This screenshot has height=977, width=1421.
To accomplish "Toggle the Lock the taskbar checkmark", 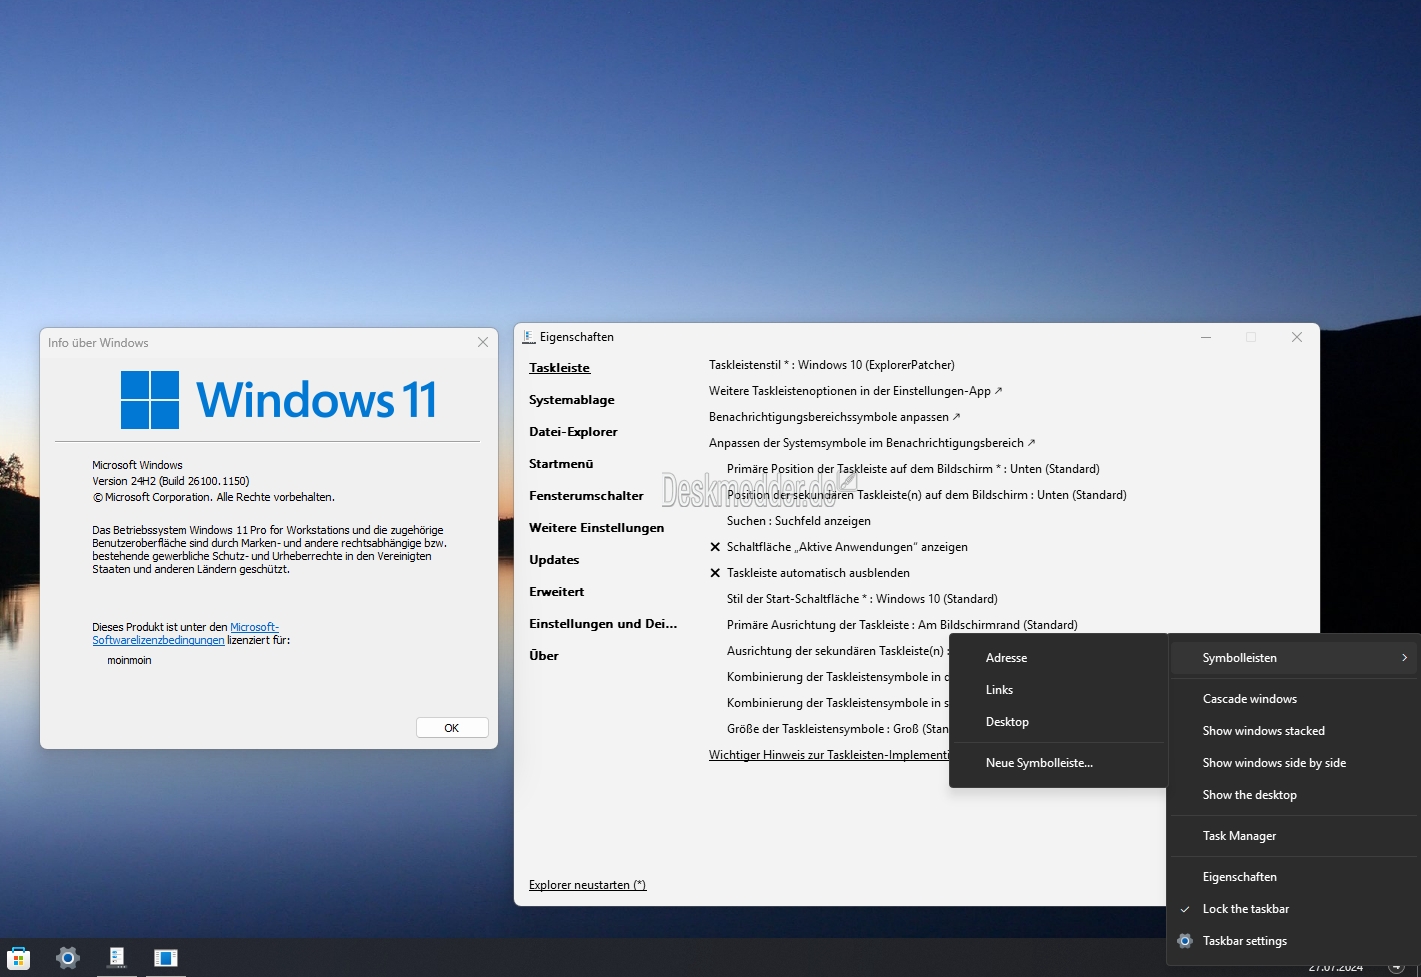I will (x=1185, y=909).
